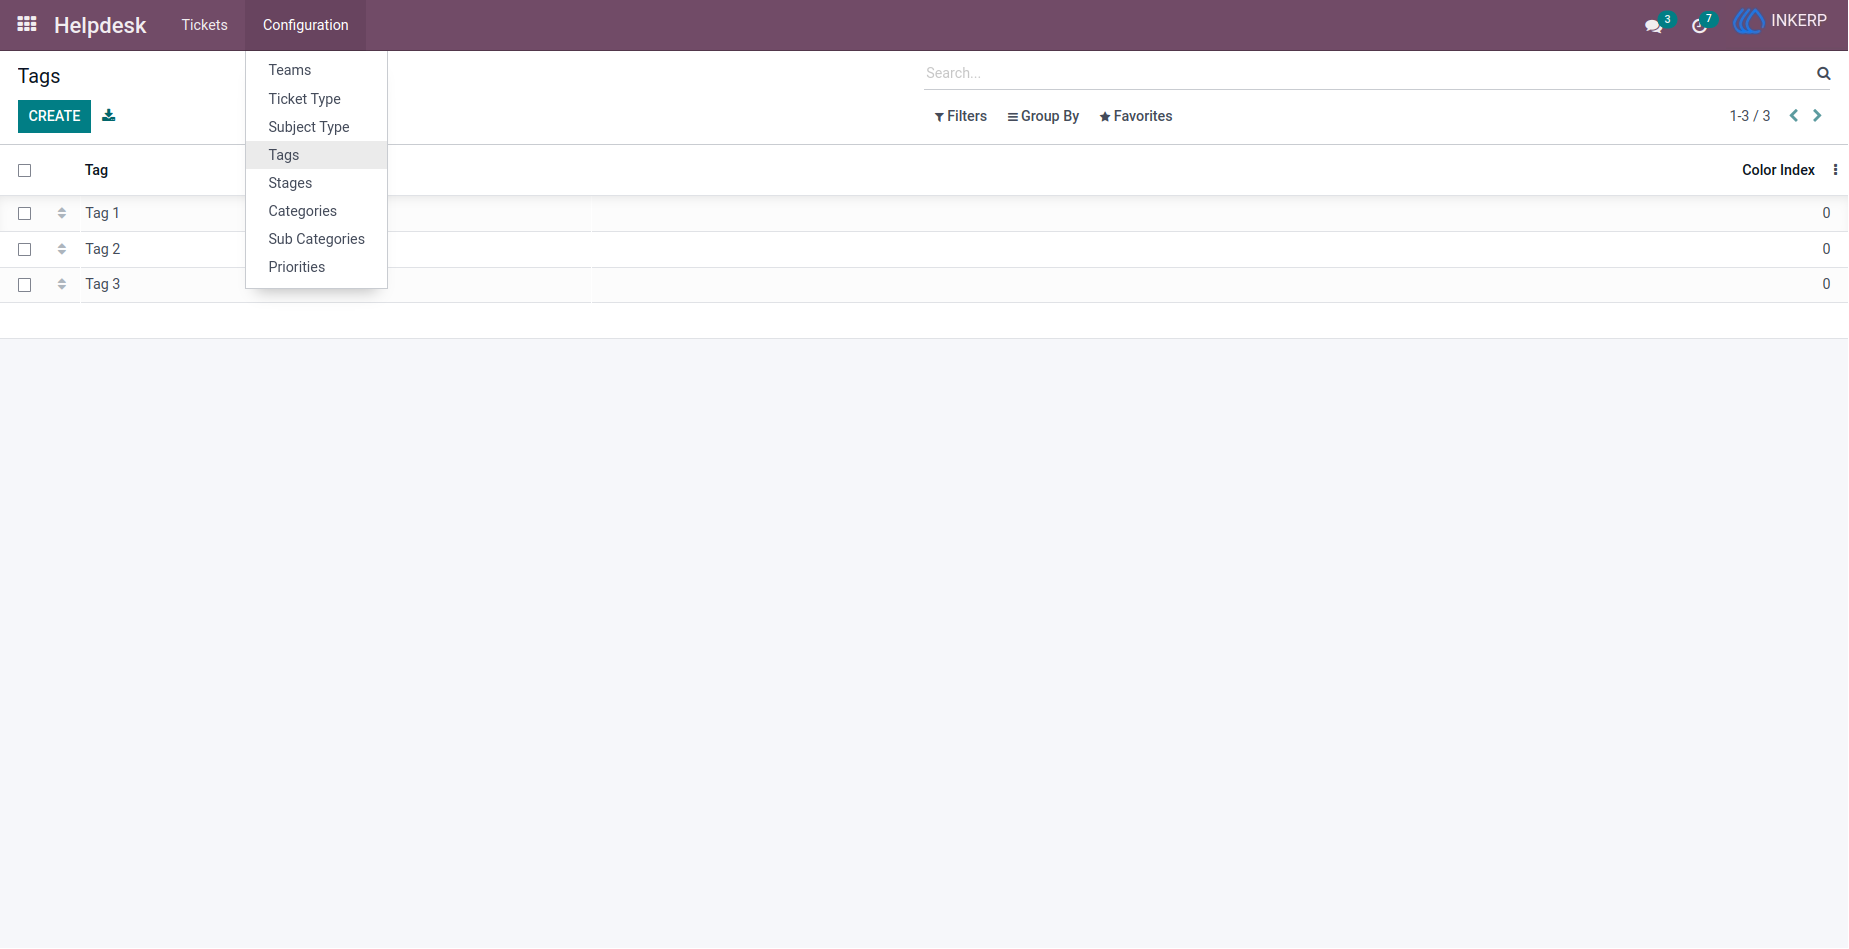Viewport: 1849px width, 949px height.
Task: Expand the Group By dropdown
Action: pos(1043,116)
